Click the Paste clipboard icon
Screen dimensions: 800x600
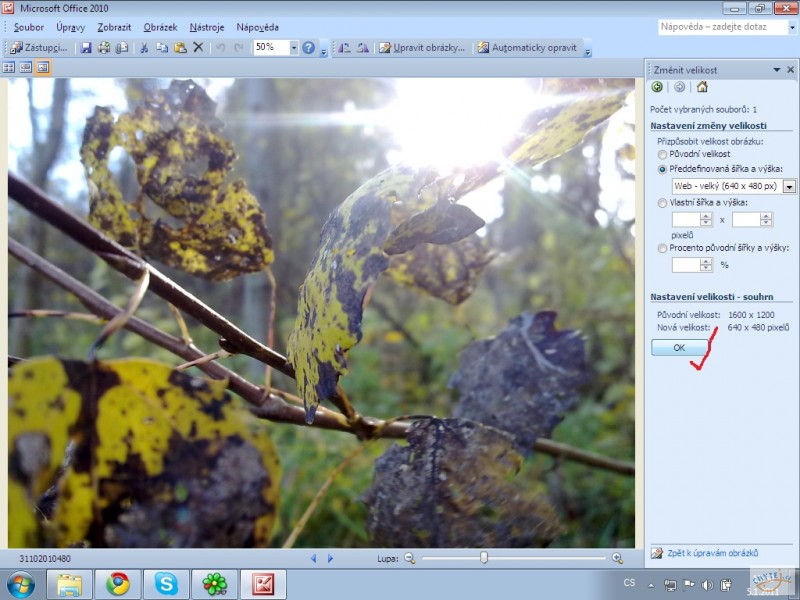pos(180,48)
